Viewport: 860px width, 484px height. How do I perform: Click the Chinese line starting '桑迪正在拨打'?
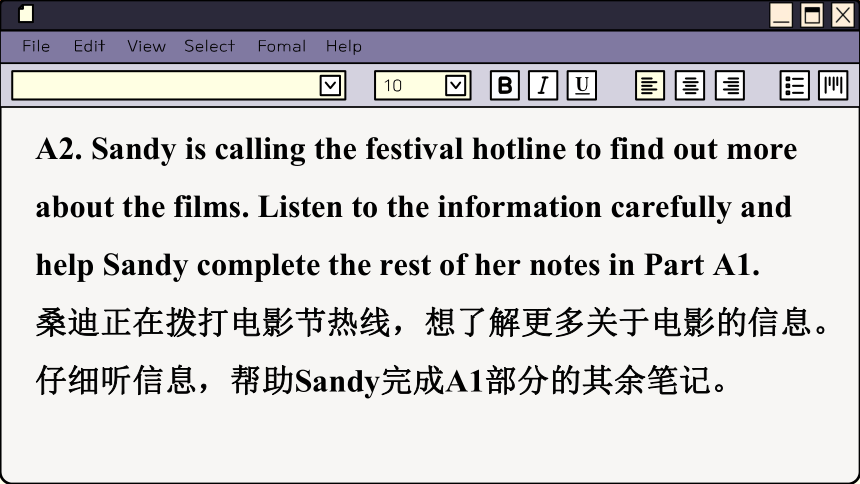click(x=432, y=323)
